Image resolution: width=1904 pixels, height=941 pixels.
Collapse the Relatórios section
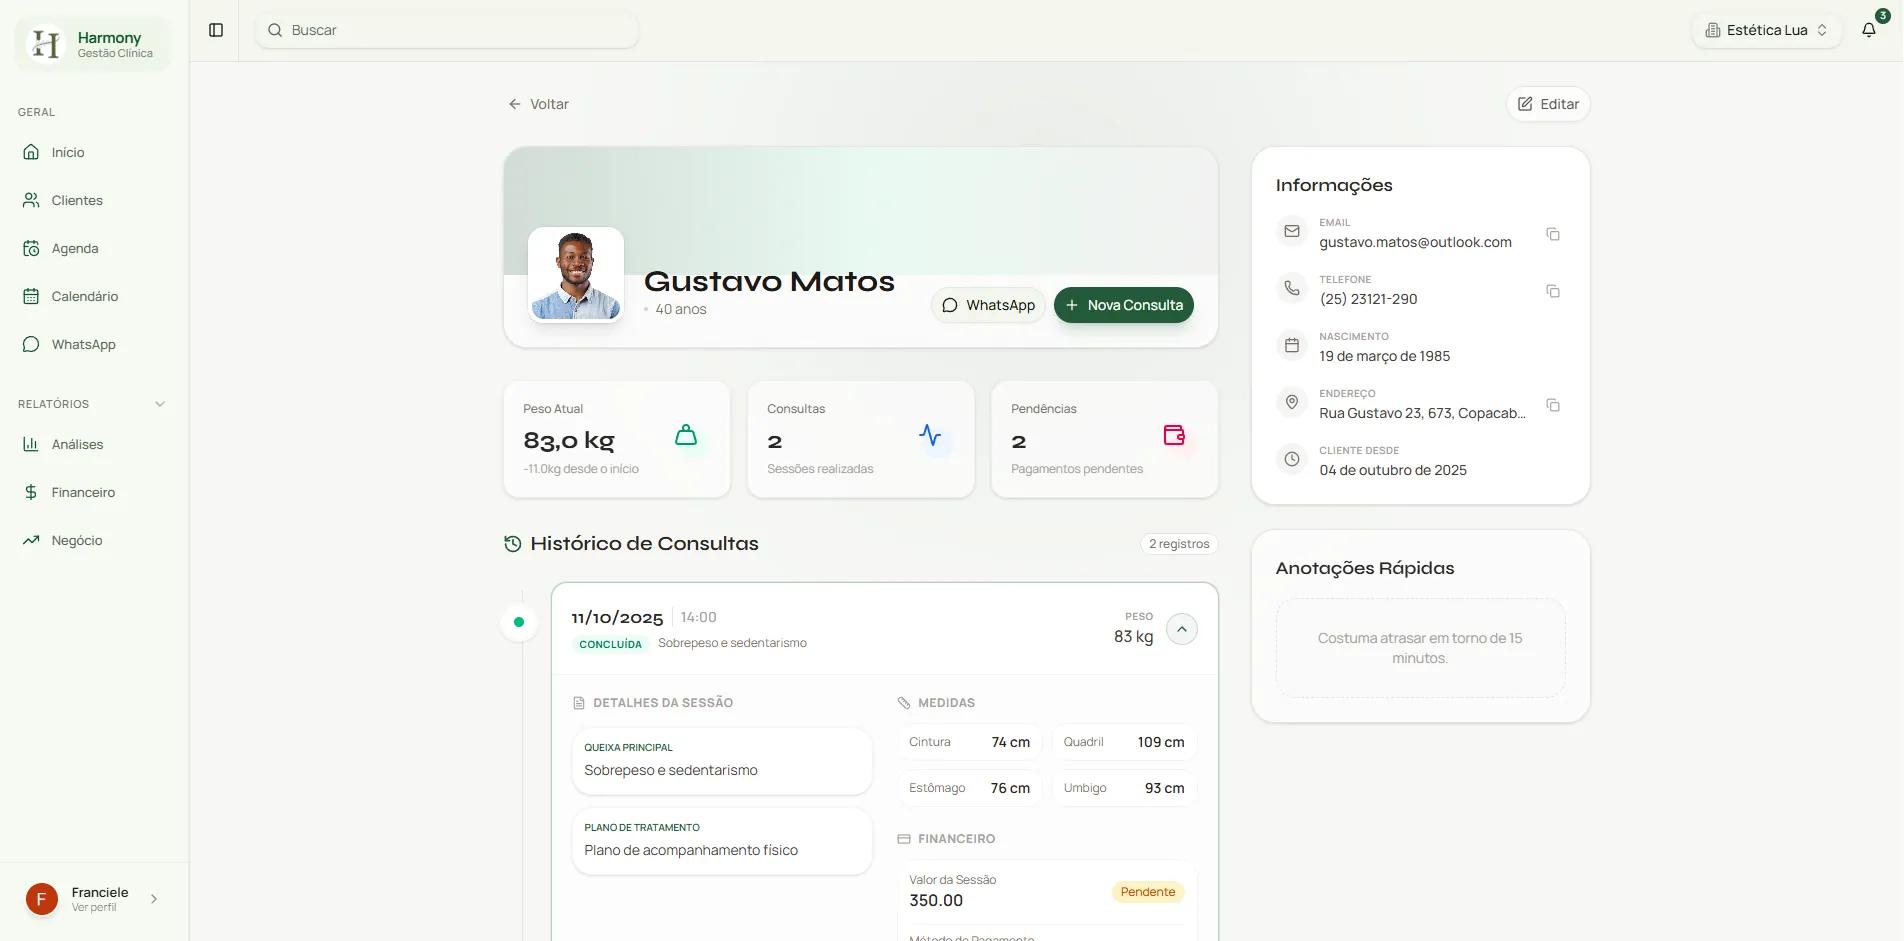click(x=159, y=404)
